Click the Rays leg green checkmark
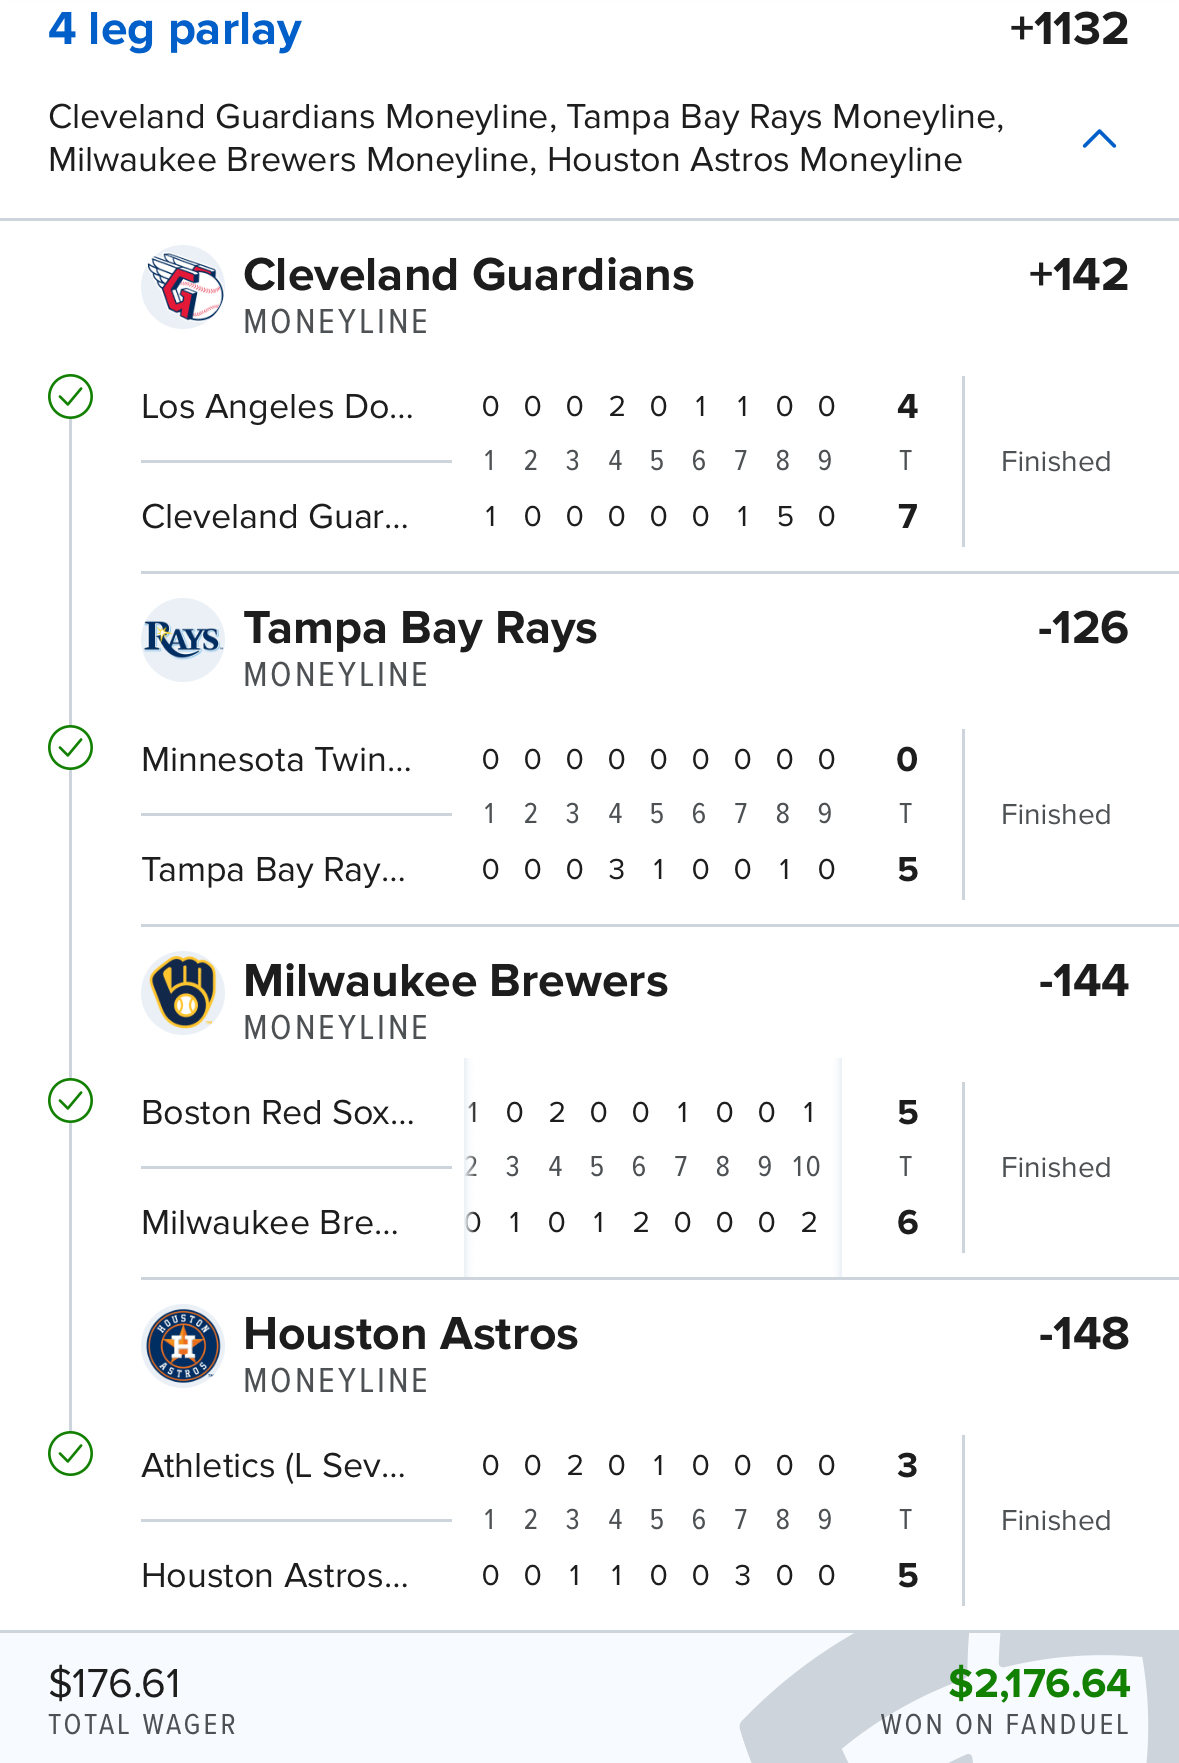 point(71,748)
